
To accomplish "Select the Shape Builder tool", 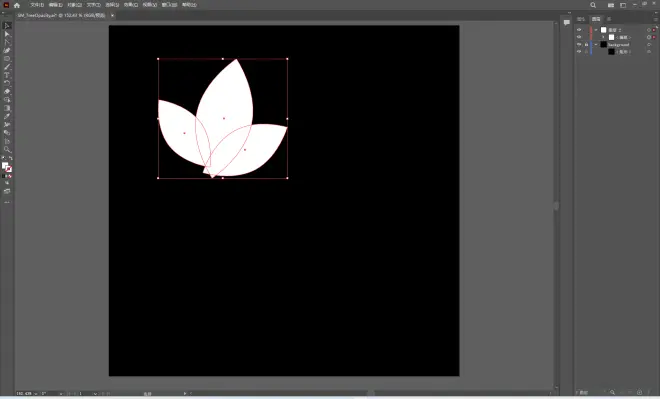I will 7,100.
